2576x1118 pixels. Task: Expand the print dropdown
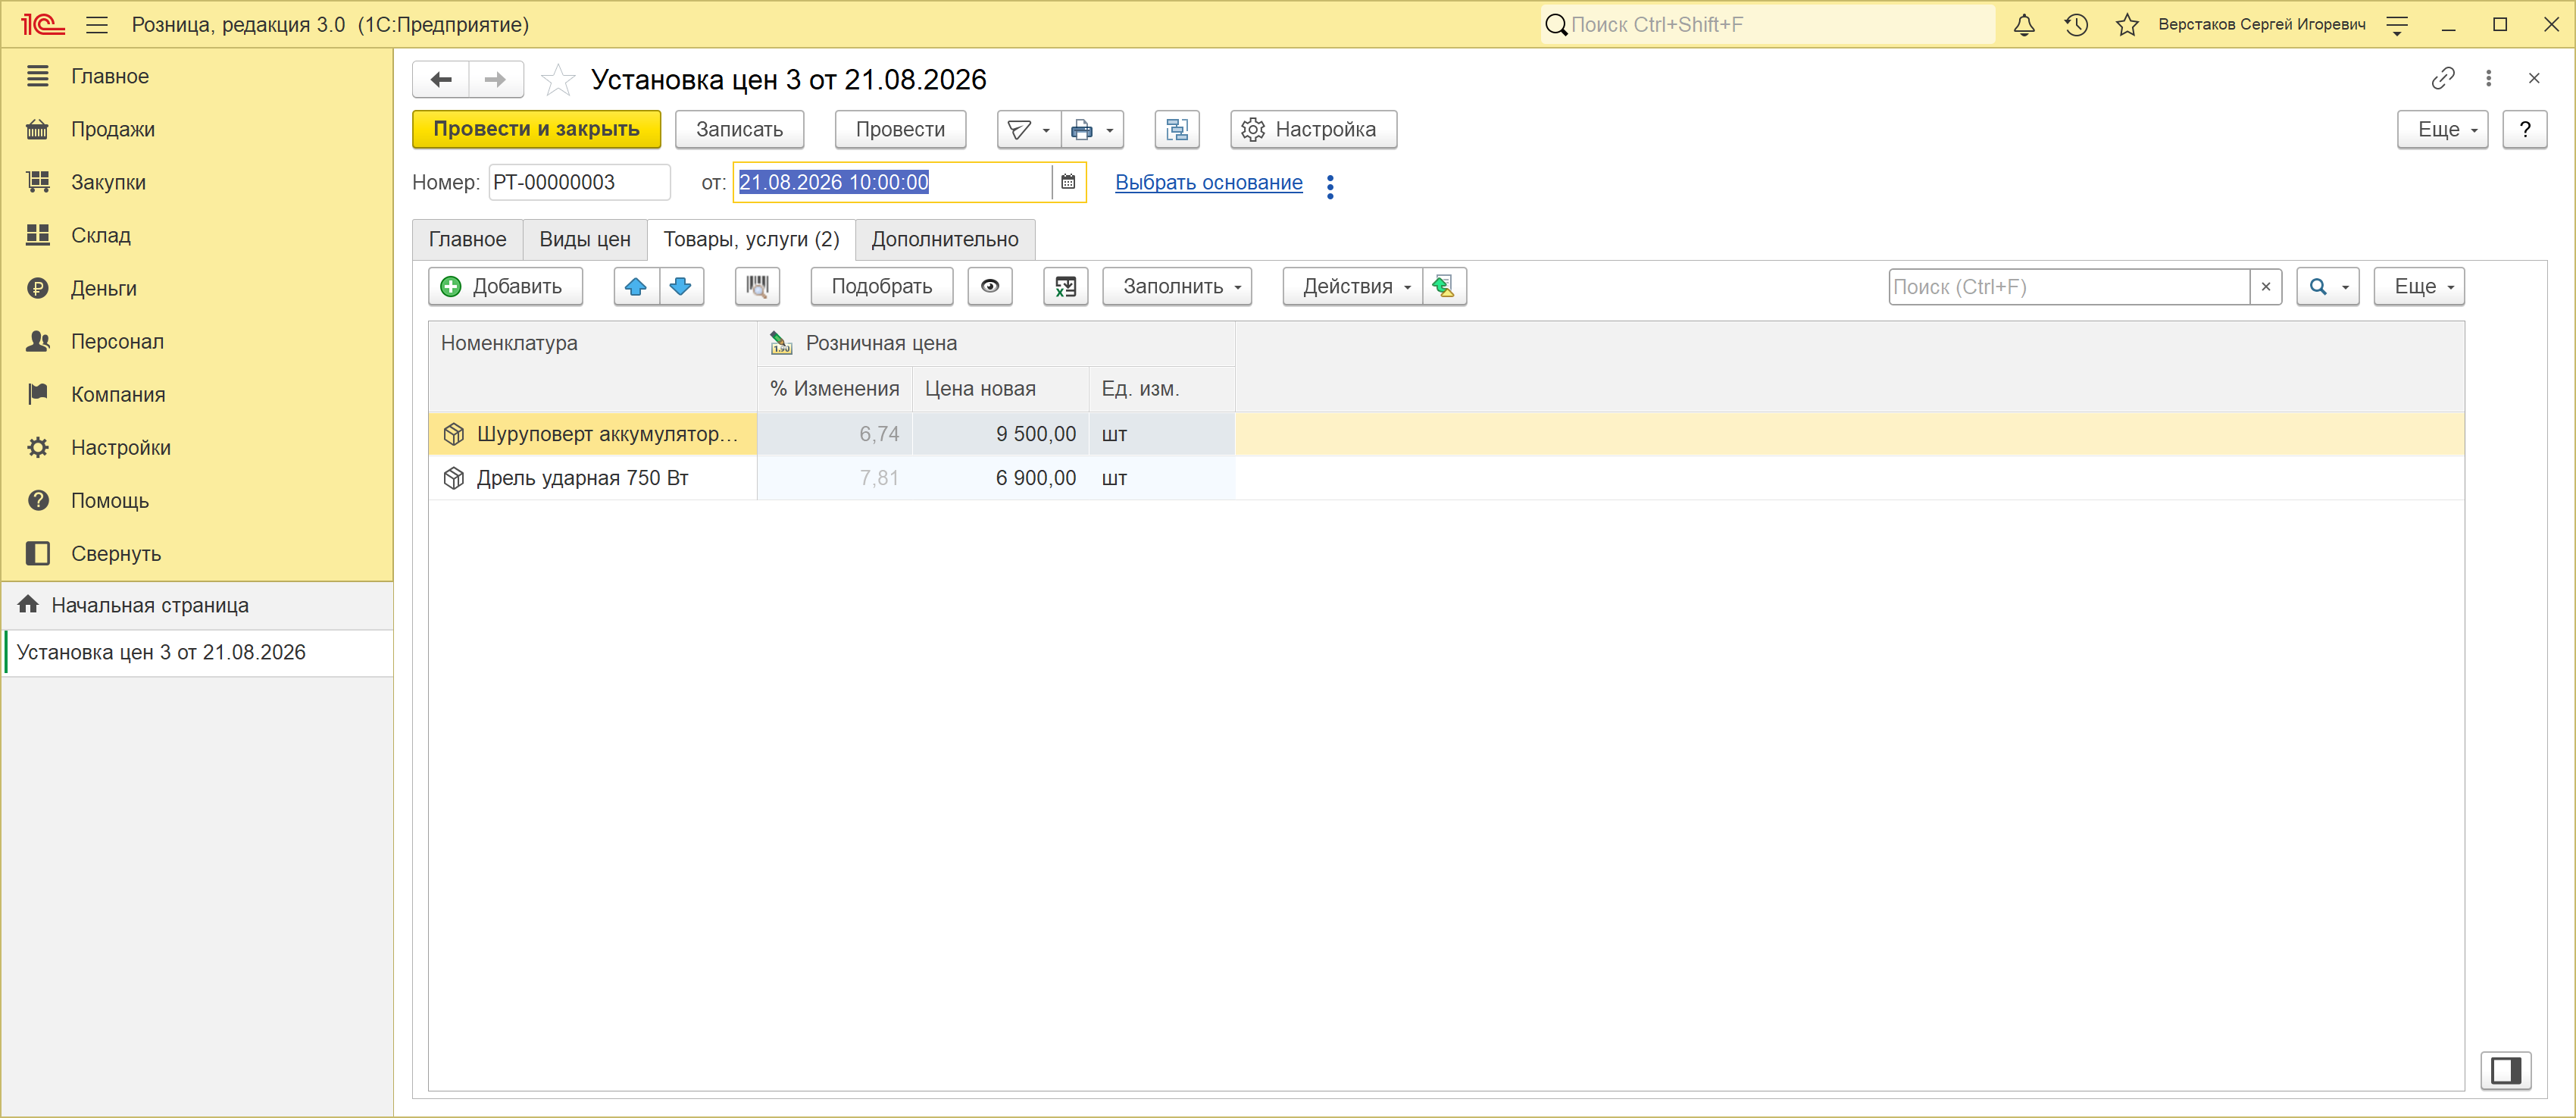click(1093, 129)
